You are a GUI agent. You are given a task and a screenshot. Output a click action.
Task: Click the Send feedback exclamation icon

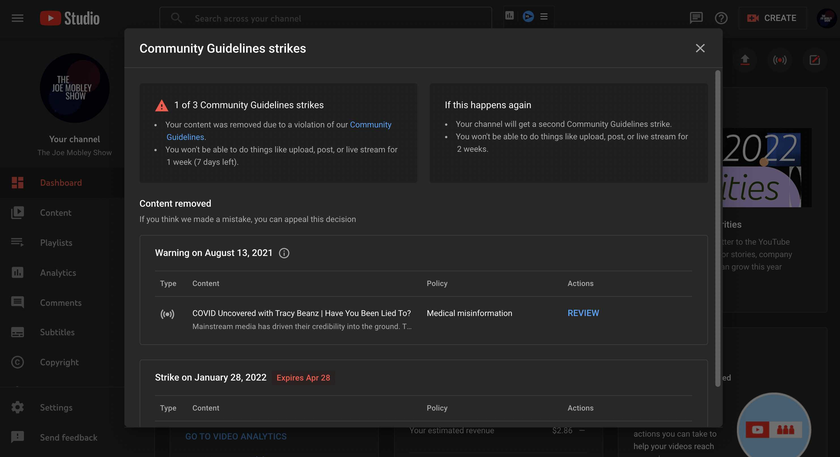(18, 438)
